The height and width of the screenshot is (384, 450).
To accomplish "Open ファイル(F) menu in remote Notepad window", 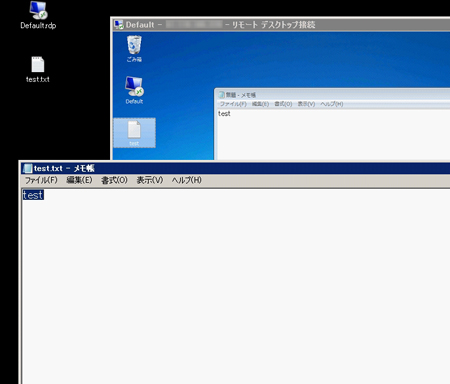I will [x=233, y=104].
